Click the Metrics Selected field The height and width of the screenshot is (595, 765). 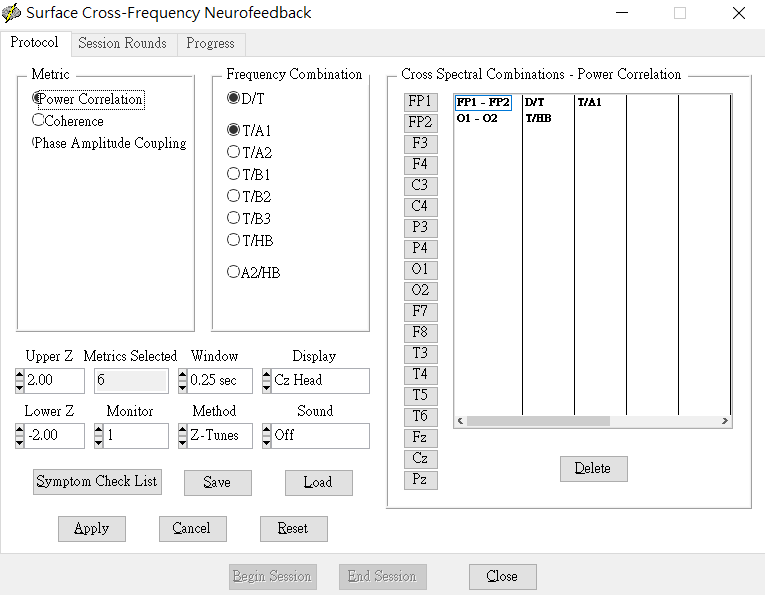[131, 381]
